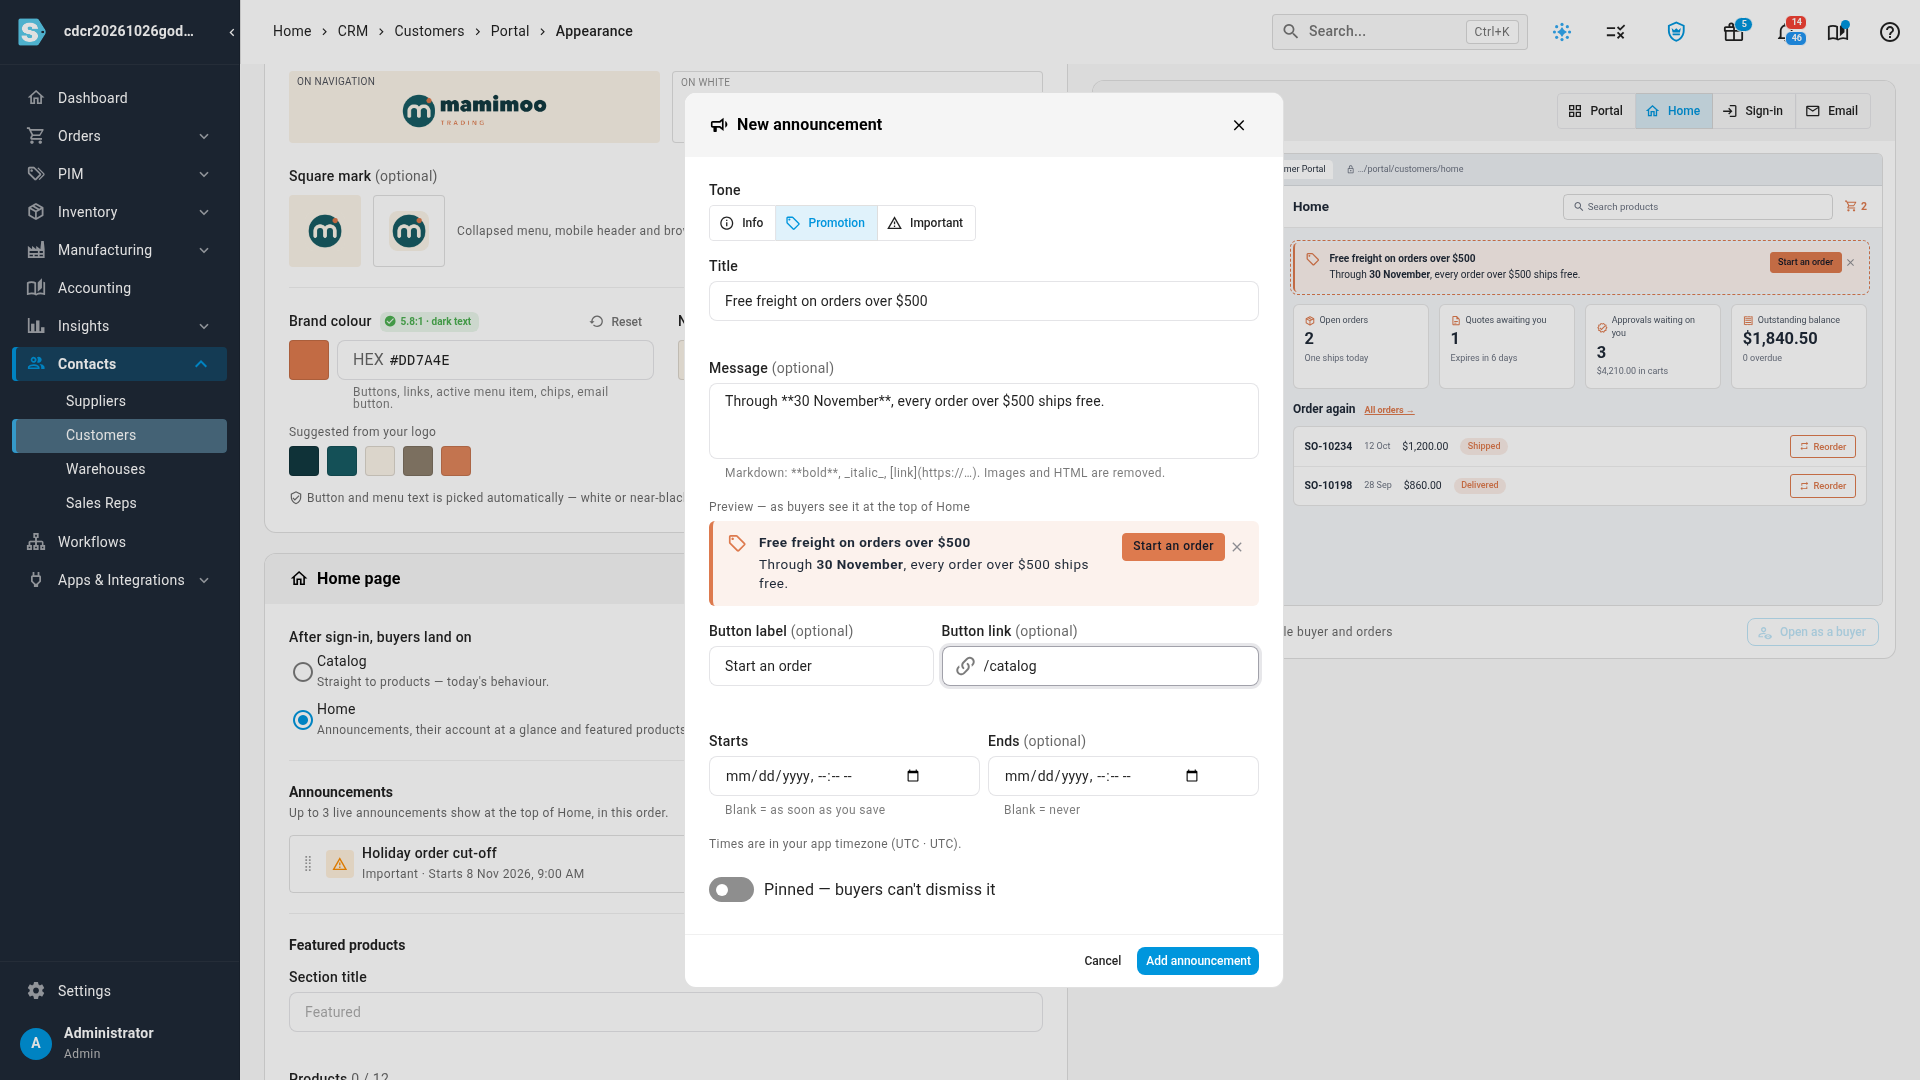Select Catalog landing page radio
This screenshot has height=1080, width=1920.
click(302, 672)
